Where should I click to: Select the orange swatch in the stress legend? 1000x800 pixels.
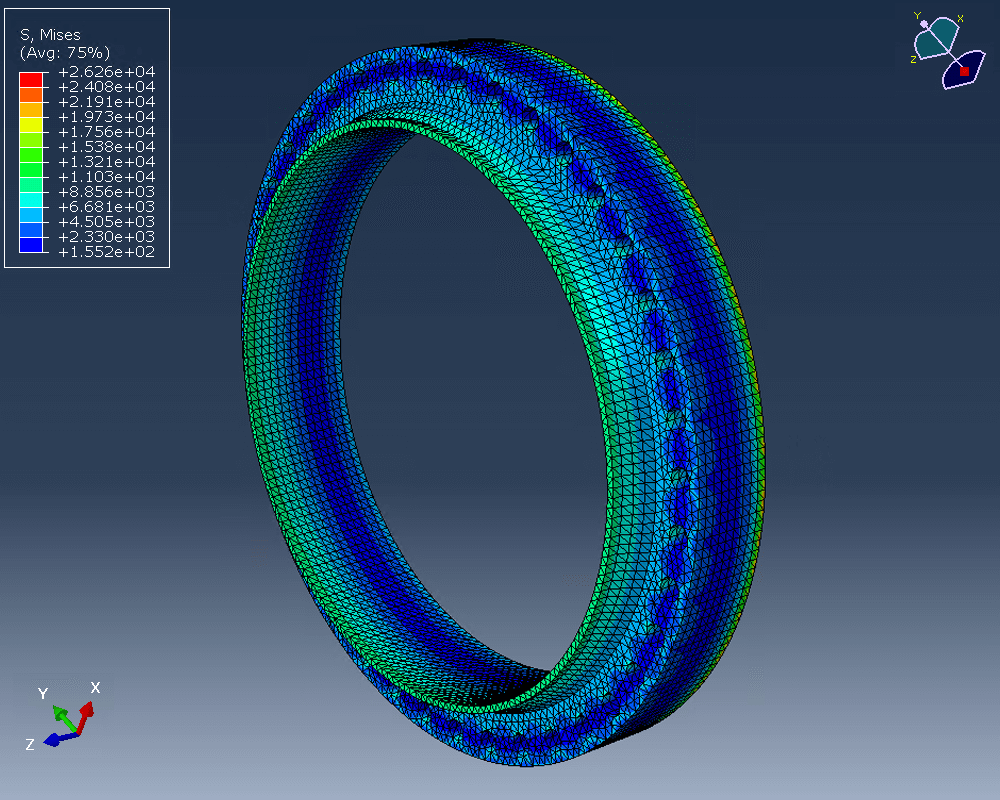[x=31, y=95]
